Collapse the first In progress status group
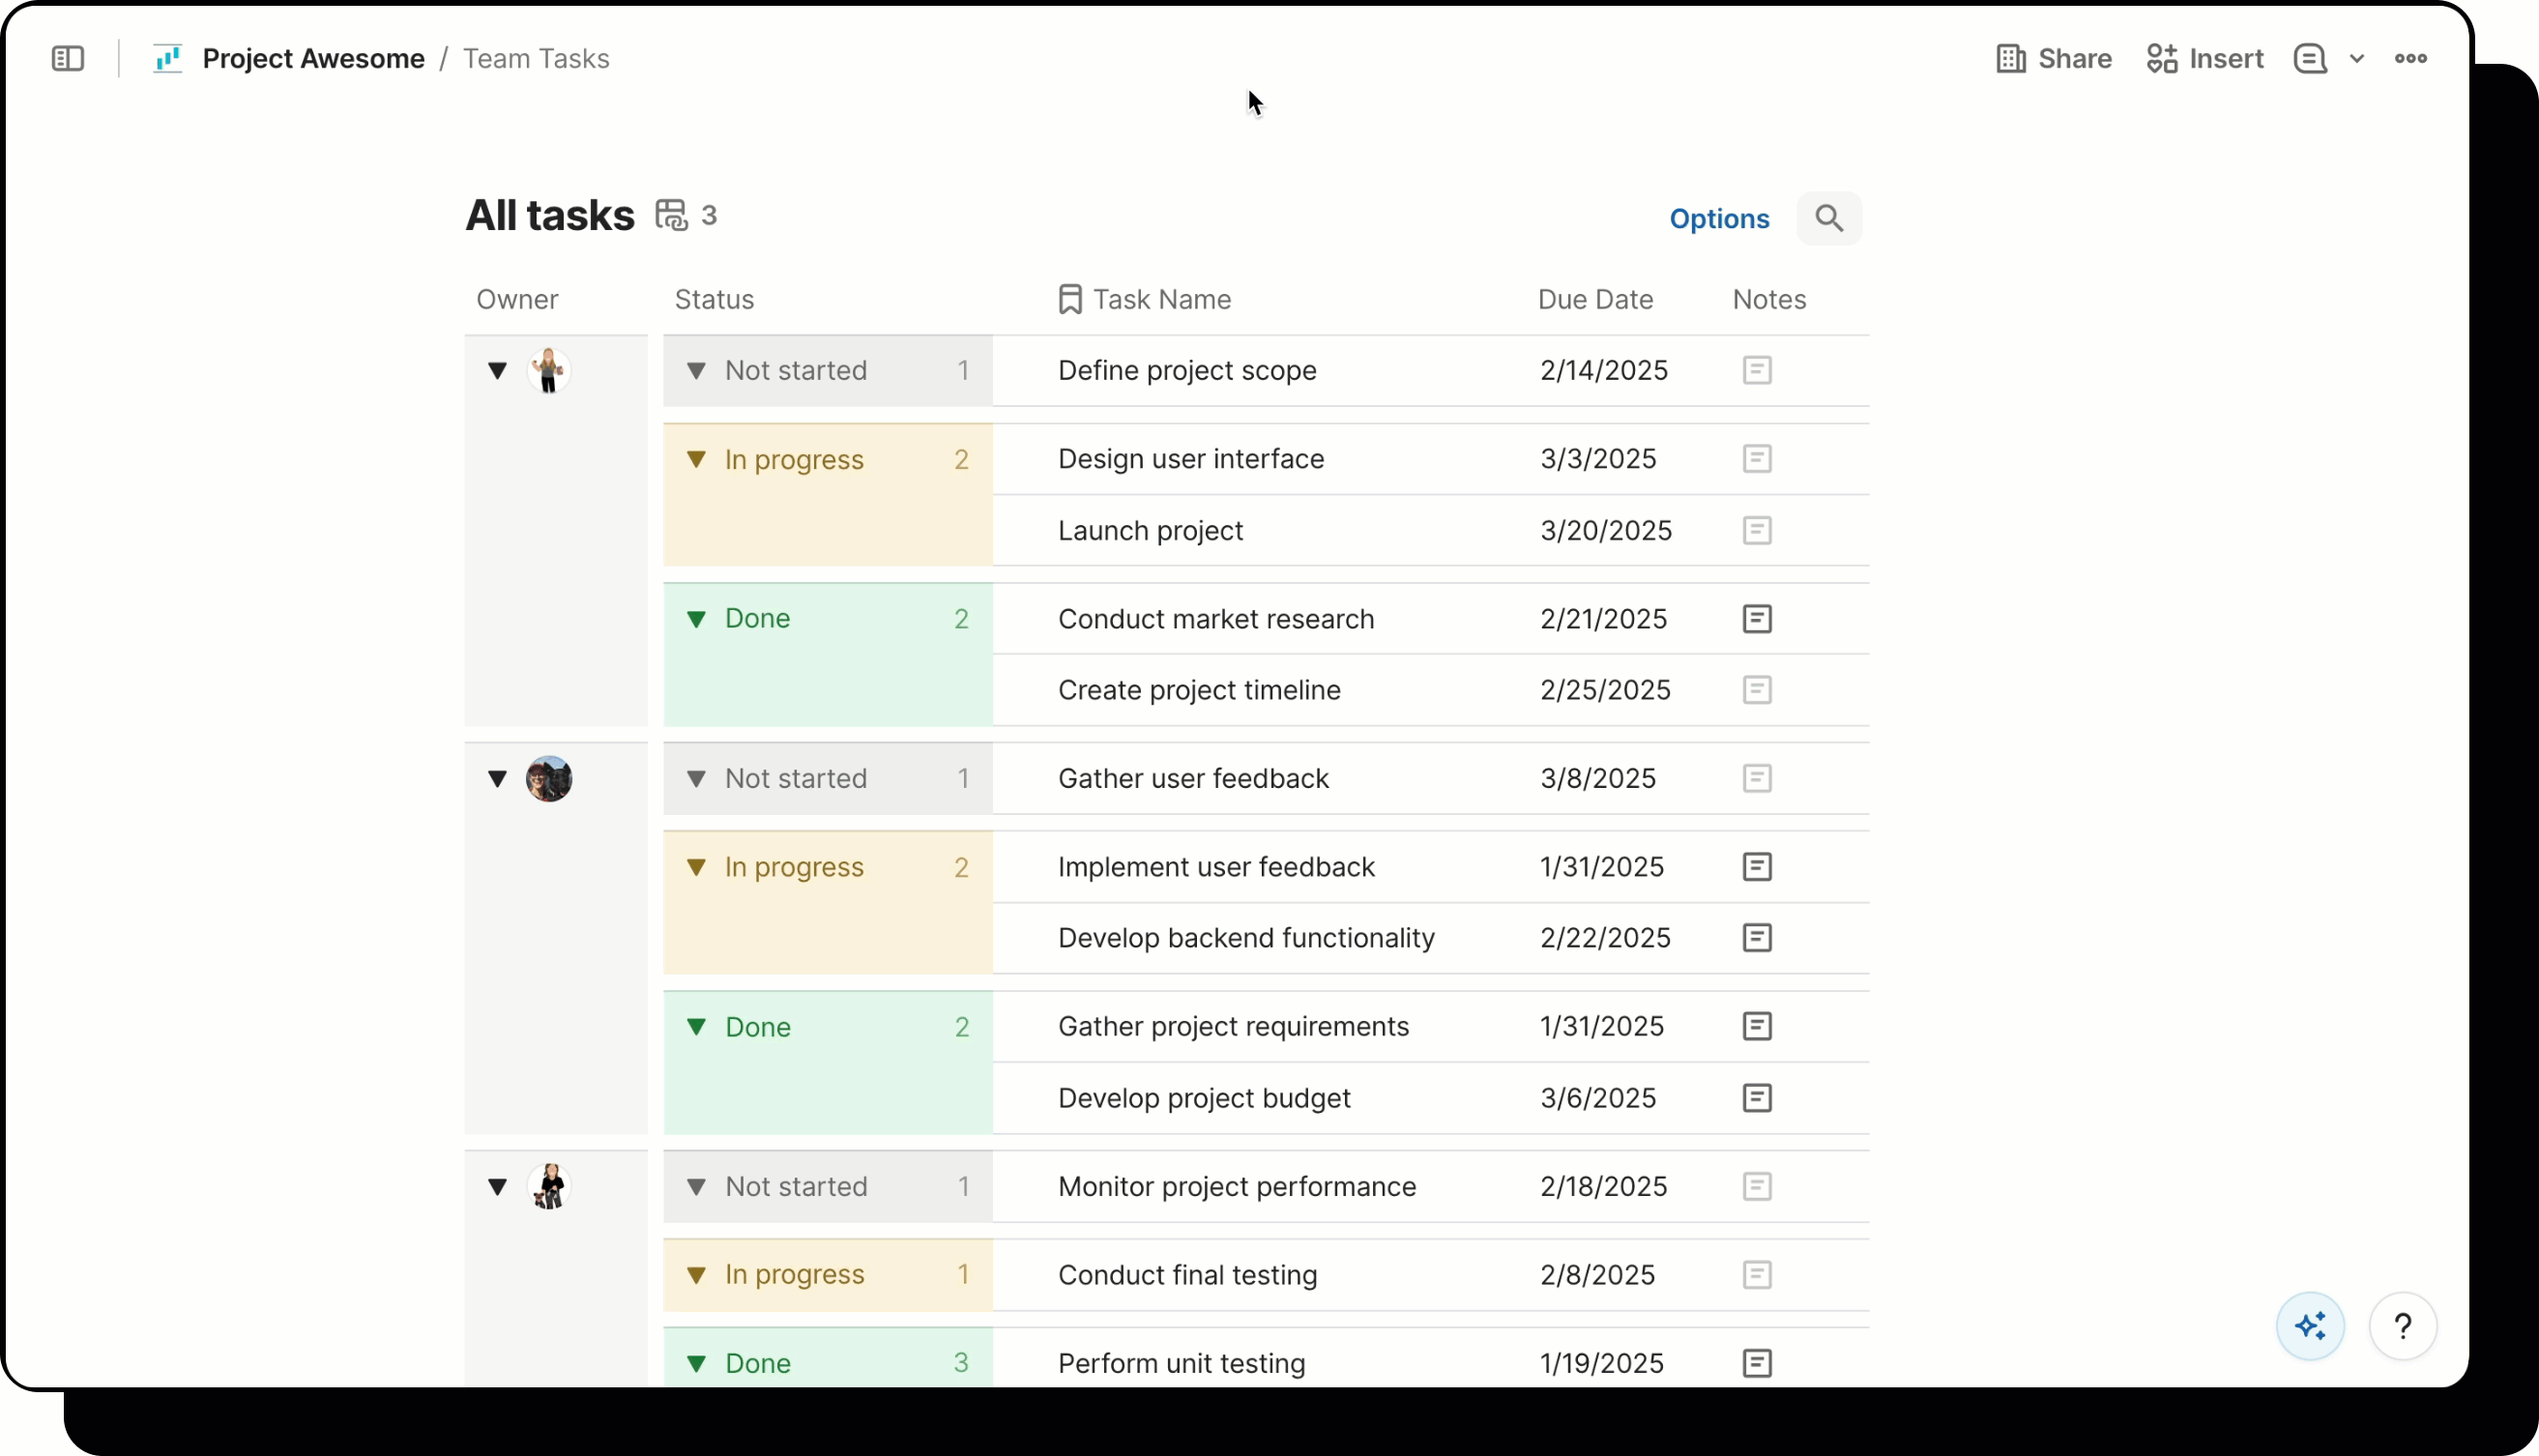Screen dimensions: 2539x1456 (696, 459)
